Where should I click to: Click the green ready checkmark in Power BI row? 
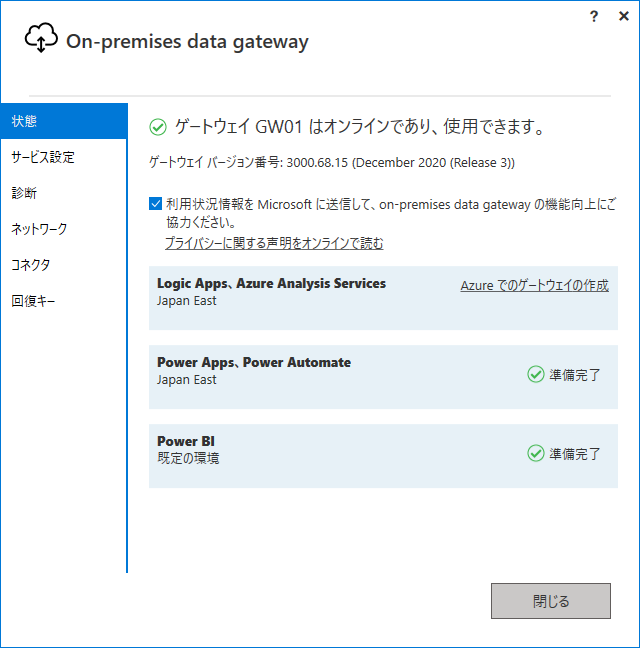[x=535, y=453]
